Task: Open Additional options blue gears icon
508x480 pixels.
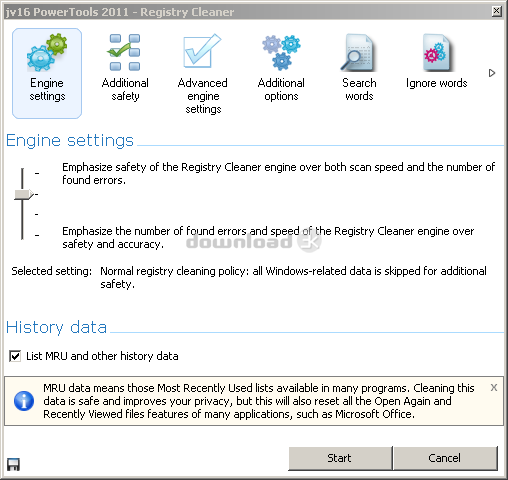Action: (x=281, y=53)
